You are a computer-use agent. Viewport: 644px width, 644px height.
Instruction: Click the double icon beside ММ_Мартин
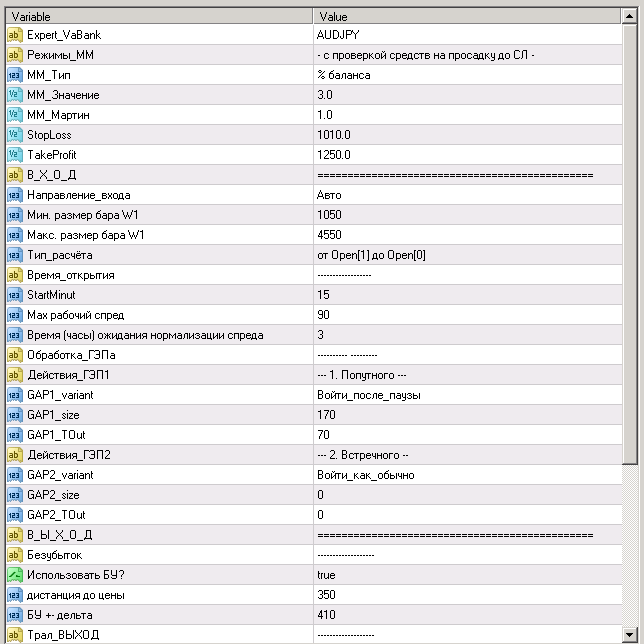click(x=14, y=115)
